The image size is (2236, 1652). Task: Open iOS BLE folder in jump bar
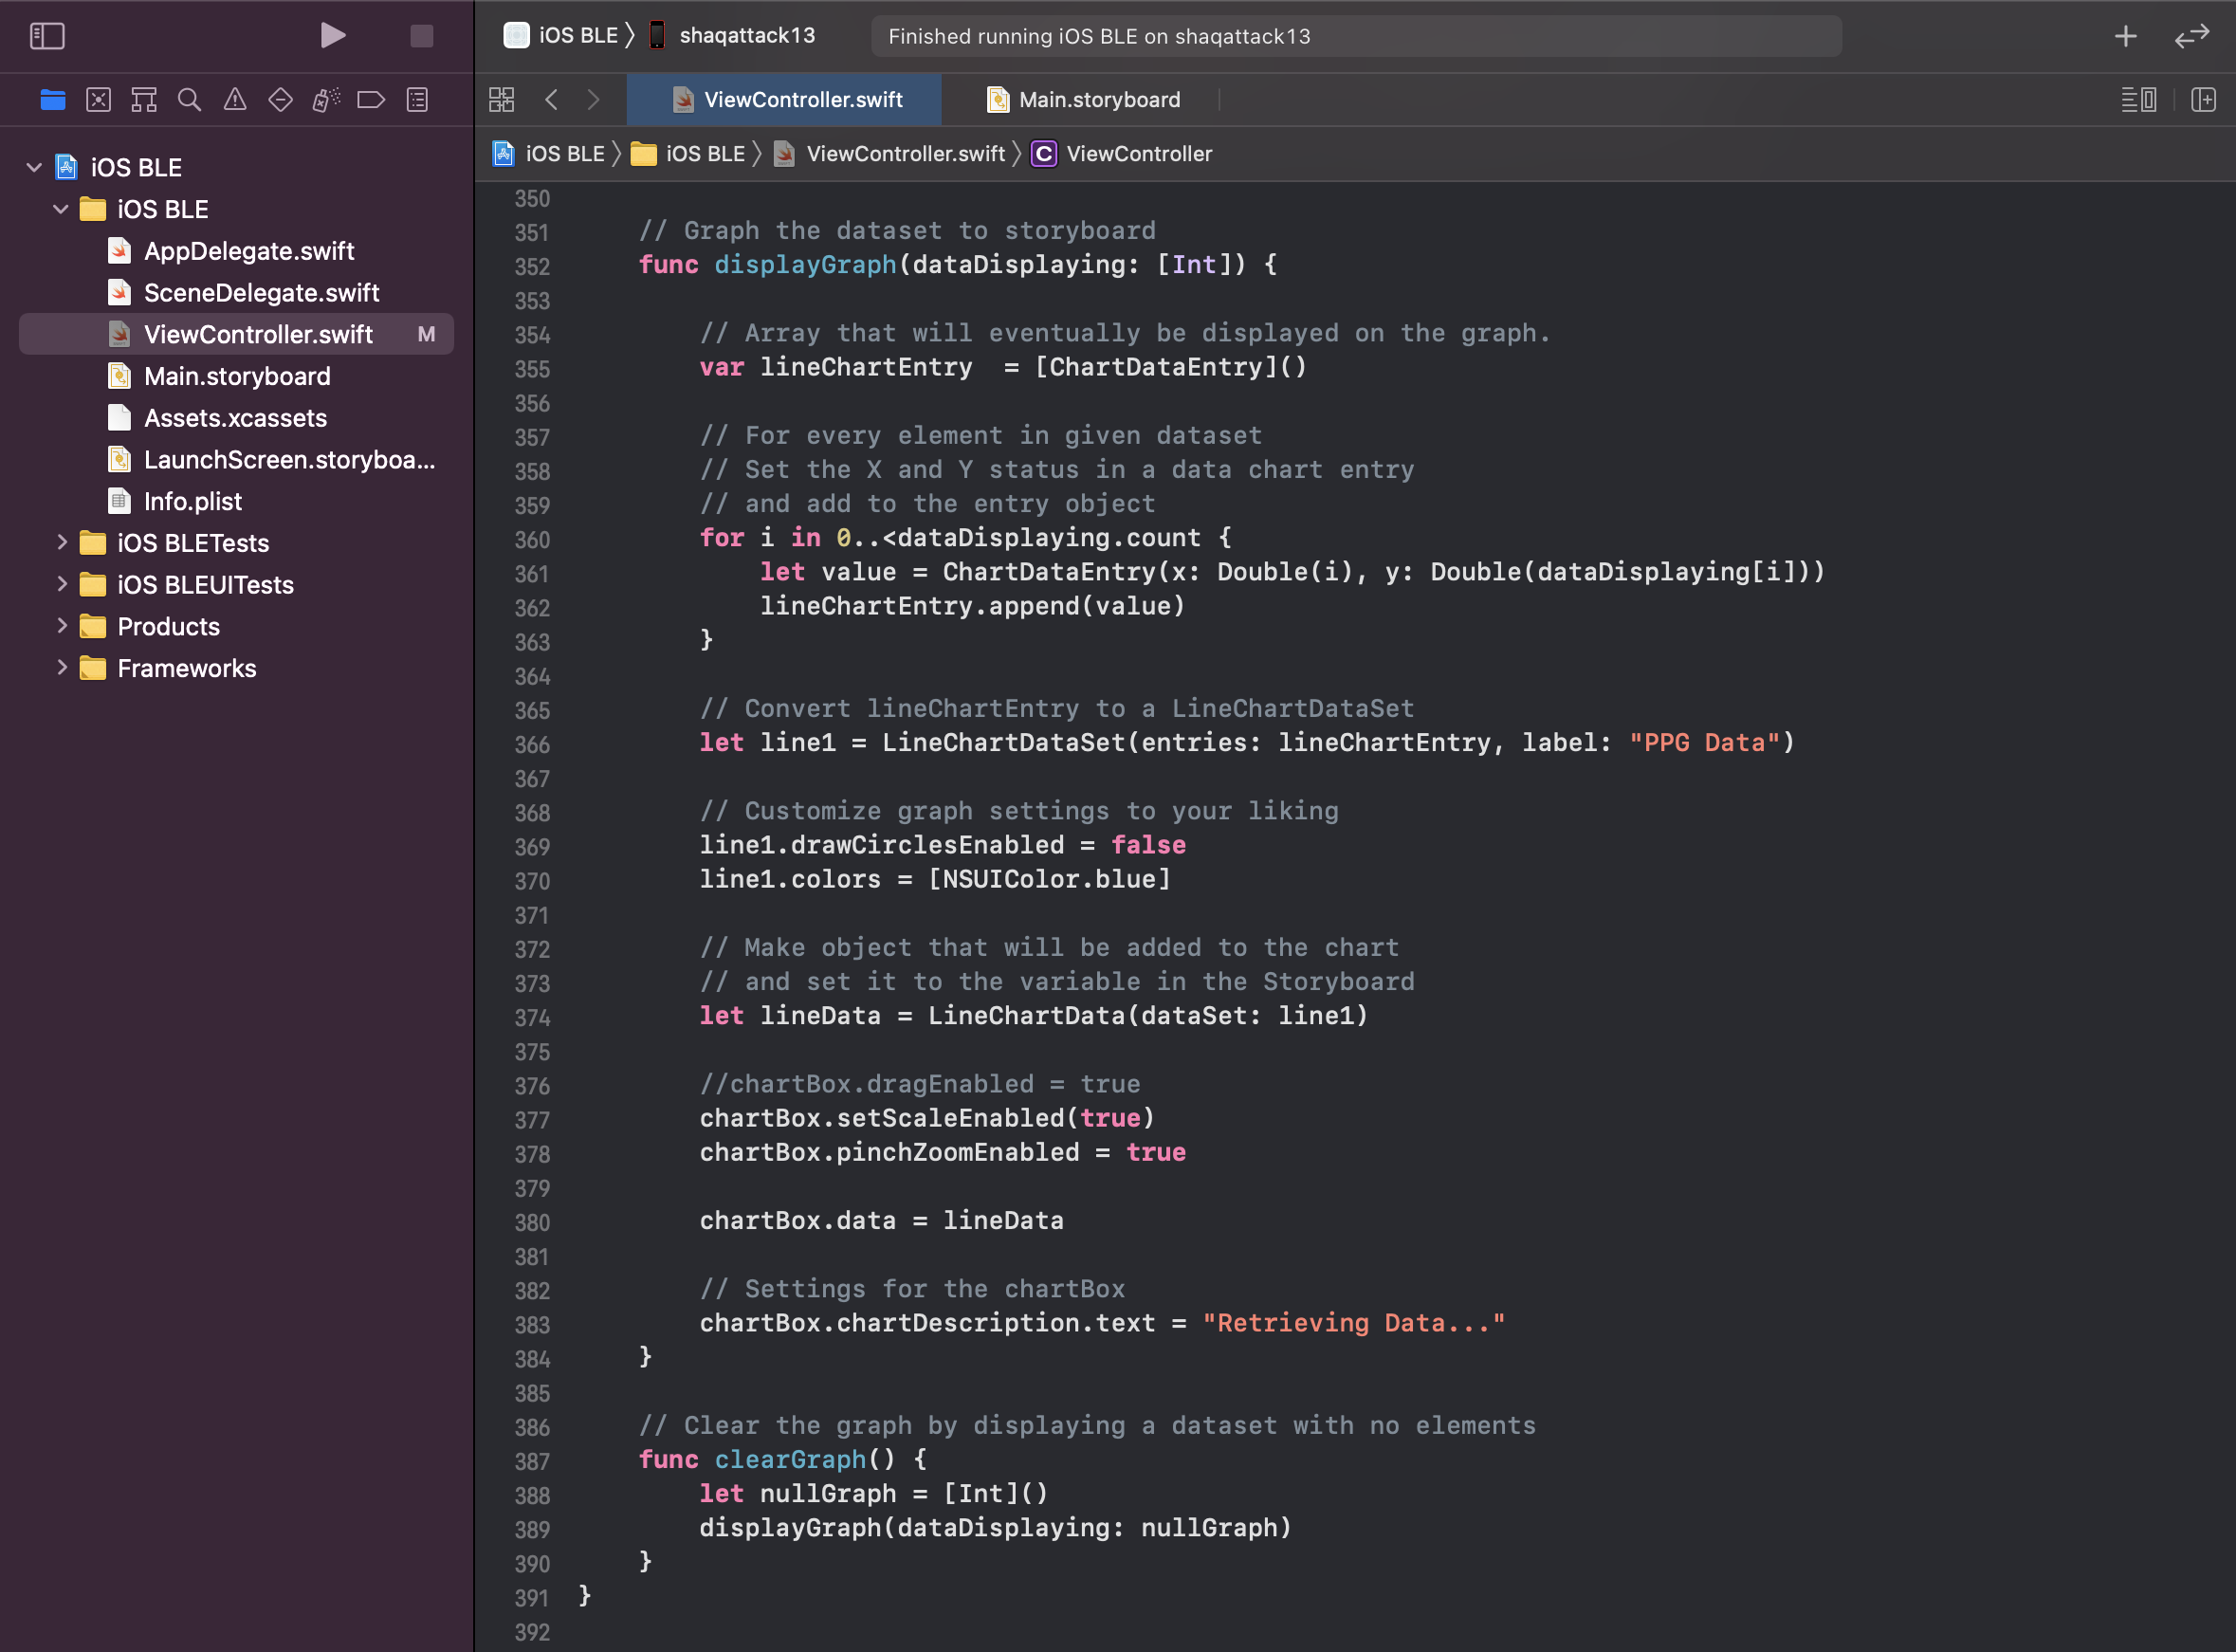tap(688, 153)
